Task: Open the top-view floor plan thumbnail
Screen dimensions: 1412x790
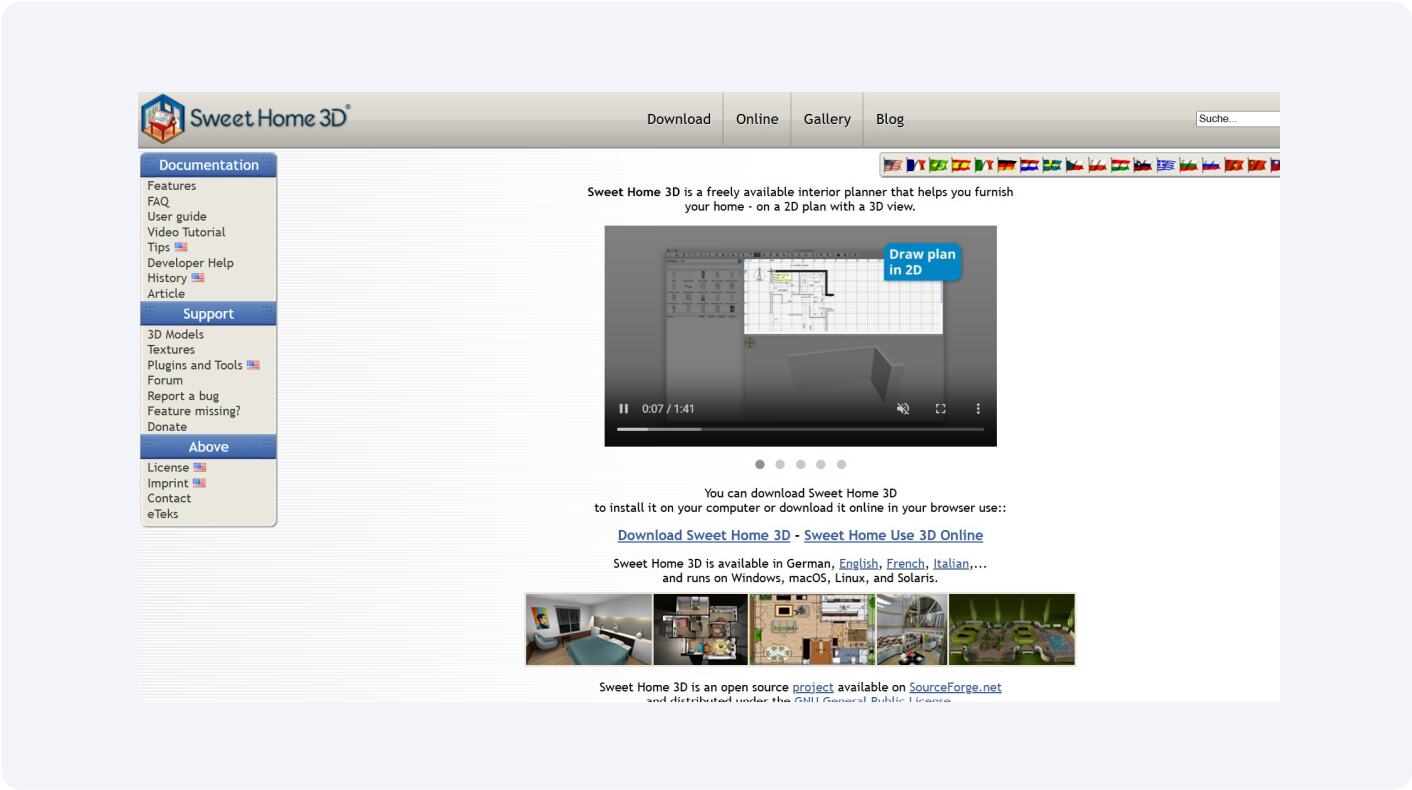Action: [x=812, y=630]
